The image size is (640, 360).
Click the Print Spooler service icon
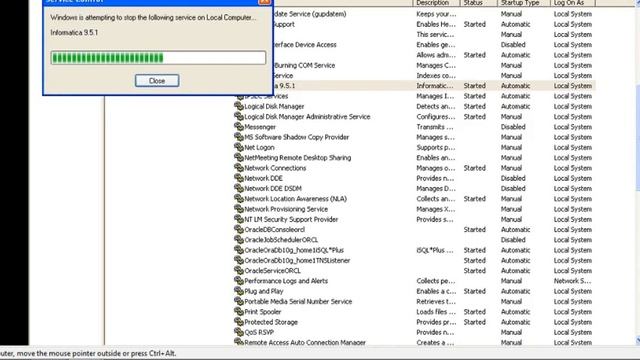coord(239,311)
